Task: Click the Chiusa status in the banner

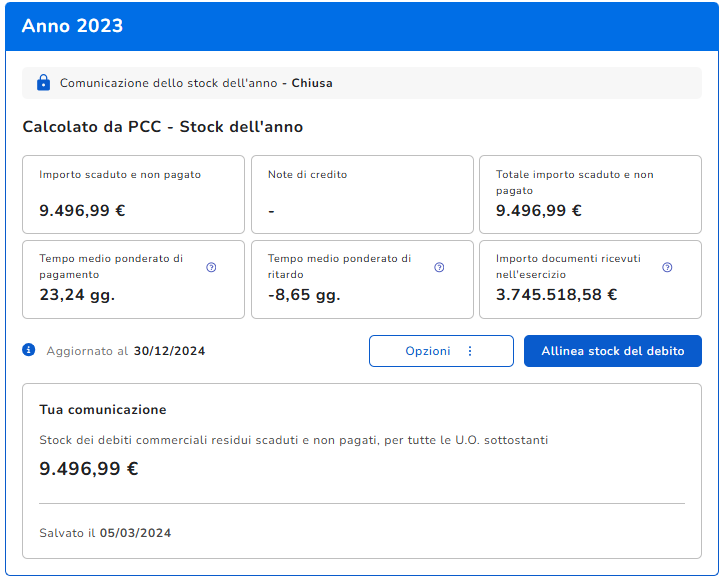Action: click(312, 83)
